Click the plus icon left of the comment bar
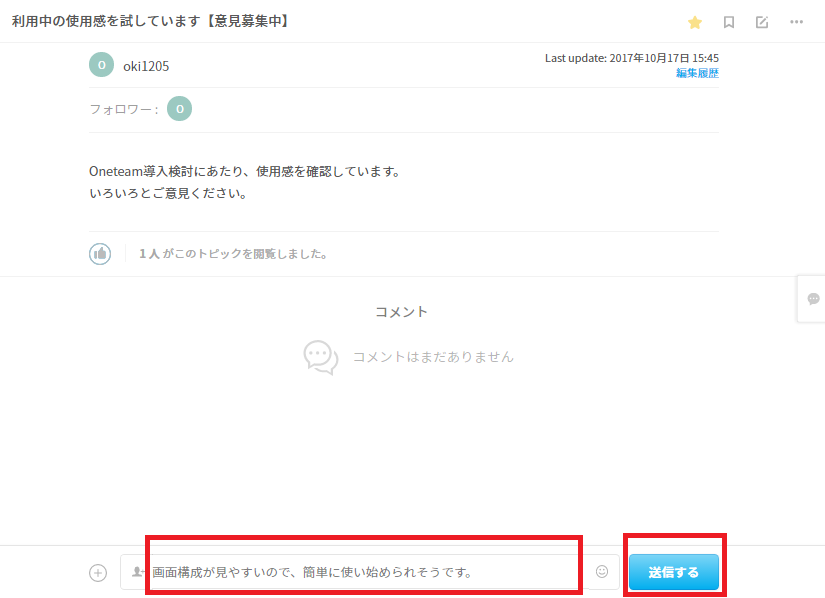The image size is (825, 598). tap(97, 572)
